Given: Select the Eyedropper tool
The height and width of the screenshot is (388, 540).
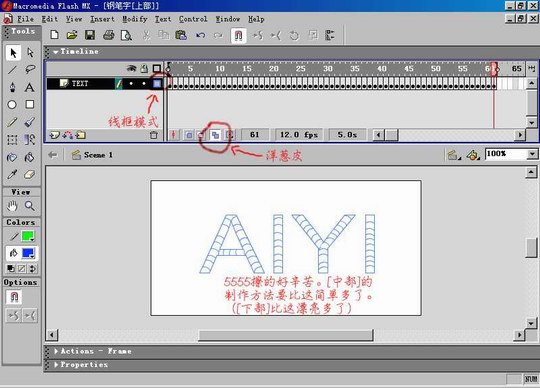Looking at the screenshot, I should point(12,175).
